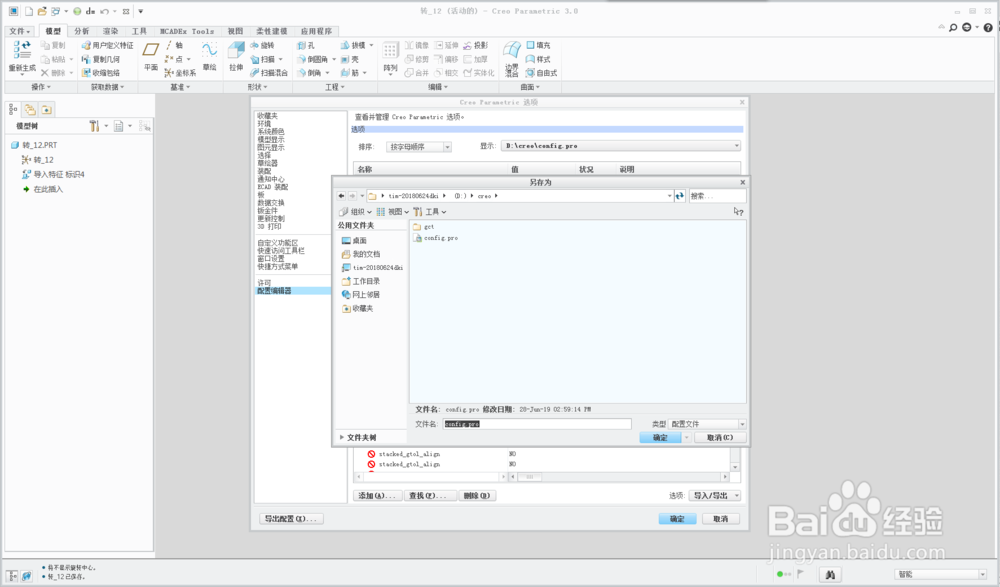Click 用户定义特征 tool
The width and height of the screenshot is (1000, 587).
[x=107, y=45]
